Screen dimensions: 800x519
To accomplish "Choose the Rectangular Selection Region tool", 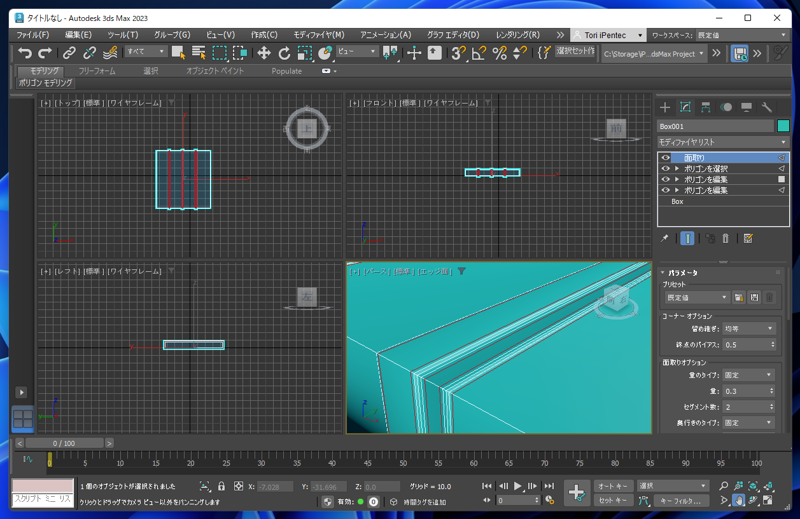I will point(219,53).
